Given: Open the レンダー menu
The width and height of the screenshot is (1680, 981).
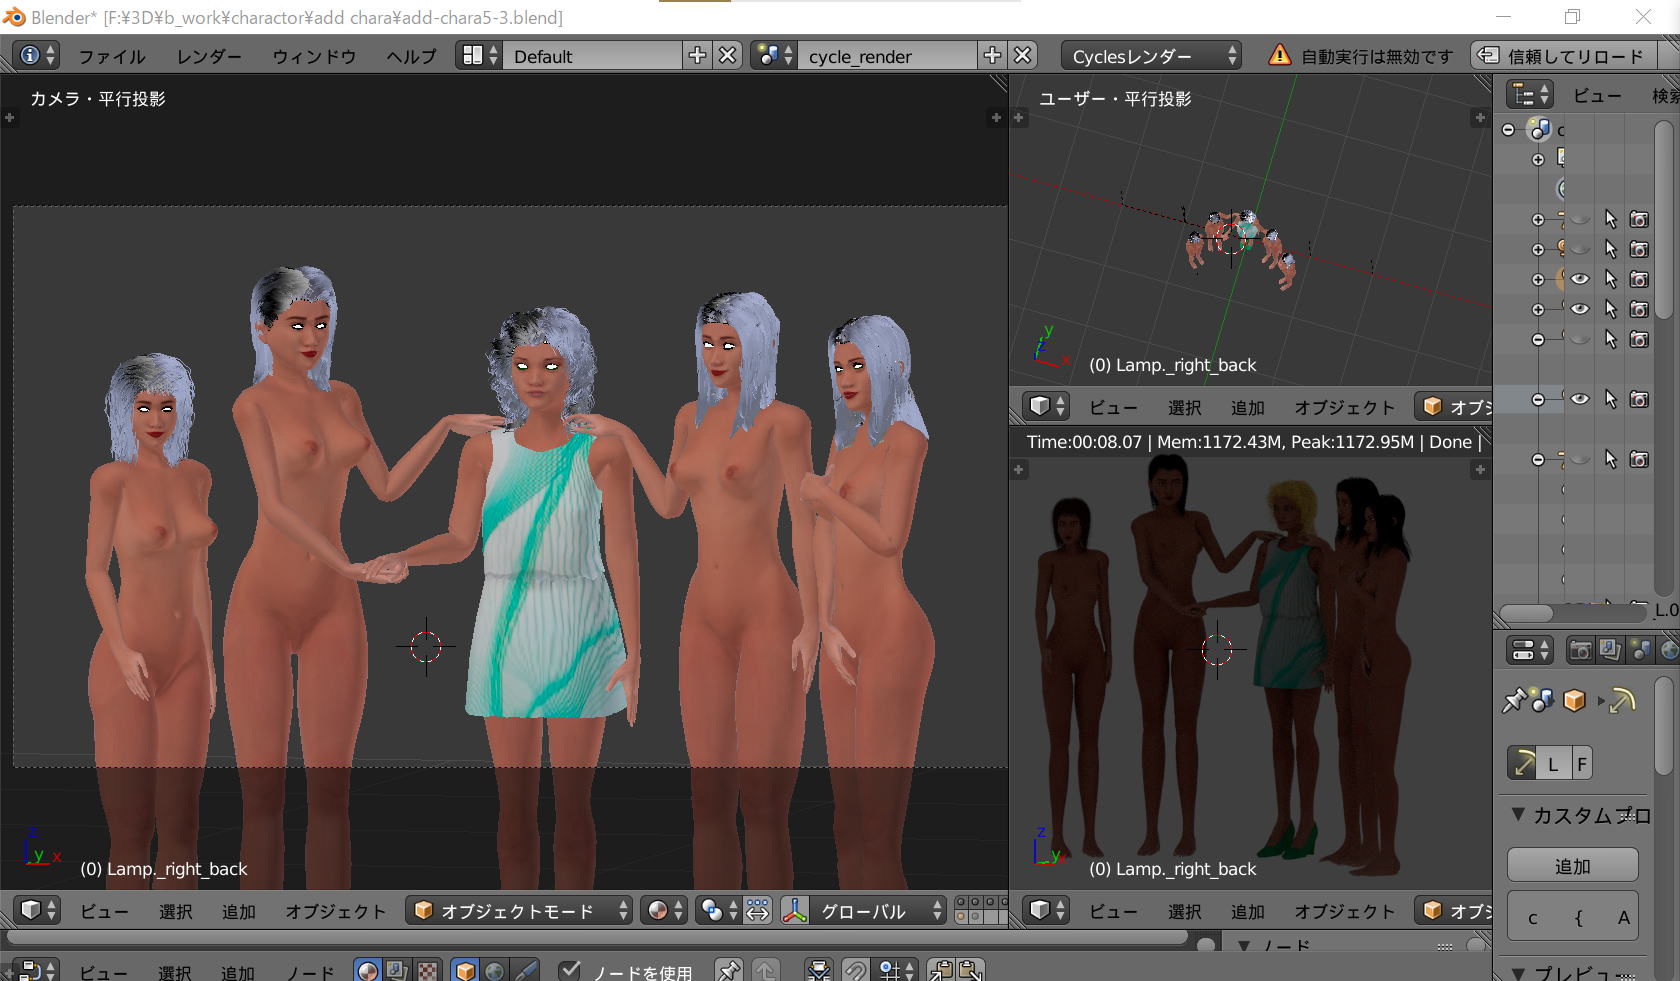Looking at the screenshot, I should click(x=208, y=57).
